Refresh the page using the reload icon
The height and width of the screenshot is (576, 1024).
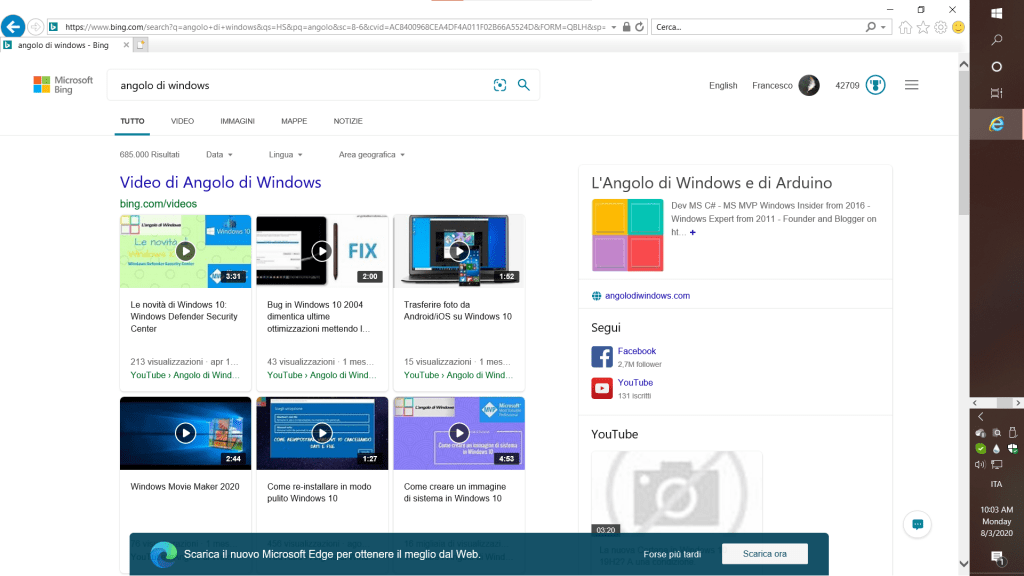click(x=639, y=27)
